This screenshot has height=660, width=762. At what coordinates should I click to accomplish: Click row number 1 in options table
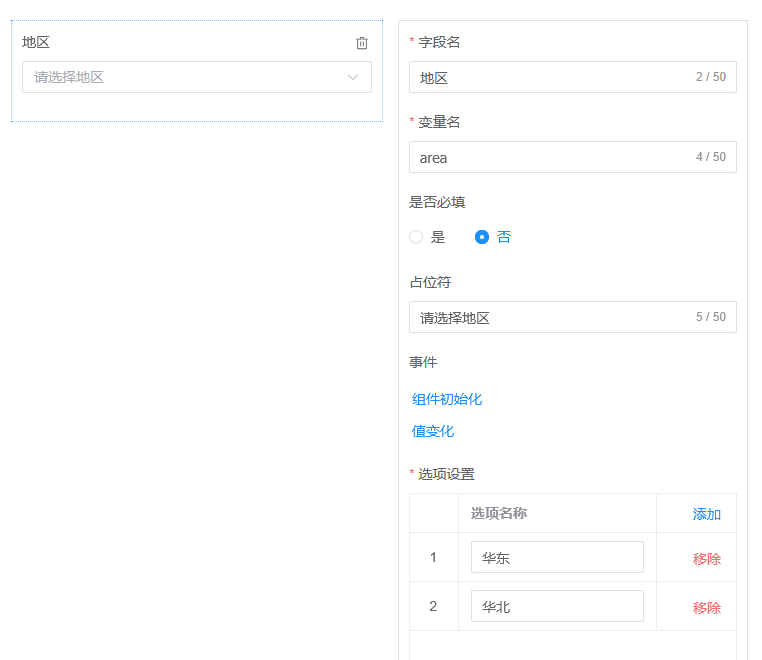[433, 557]
